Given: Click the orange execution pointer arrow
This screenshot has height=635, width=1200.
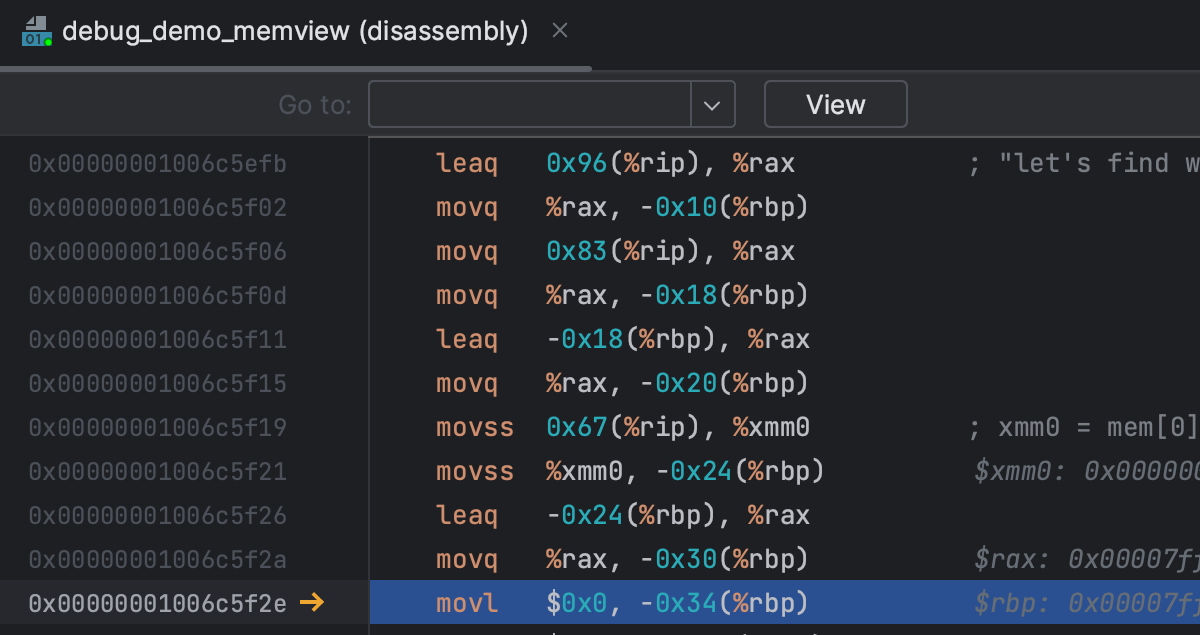Looking at the screenshot, I should (312, 603).
